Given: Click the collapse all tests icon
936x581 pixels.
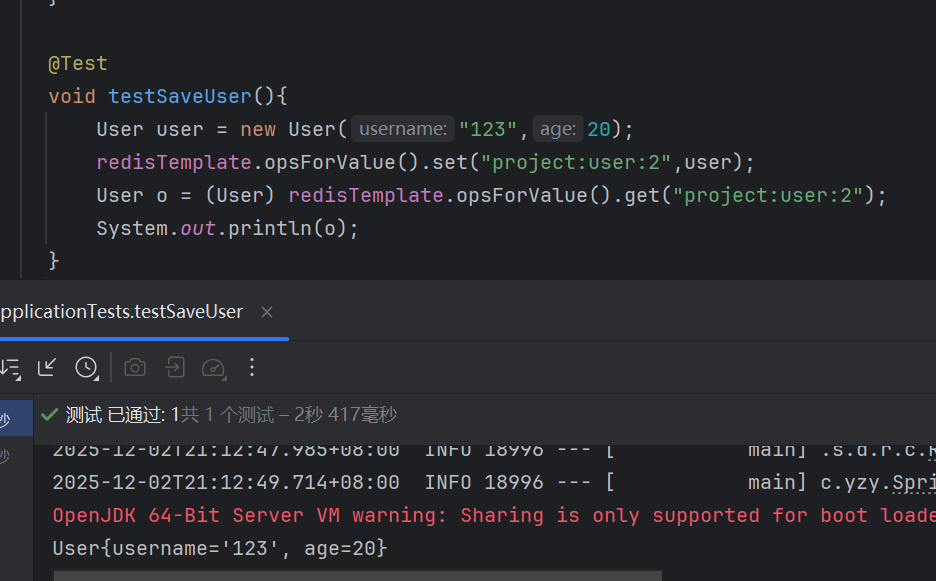Looking at the screenshot, I should click(47, 367).
